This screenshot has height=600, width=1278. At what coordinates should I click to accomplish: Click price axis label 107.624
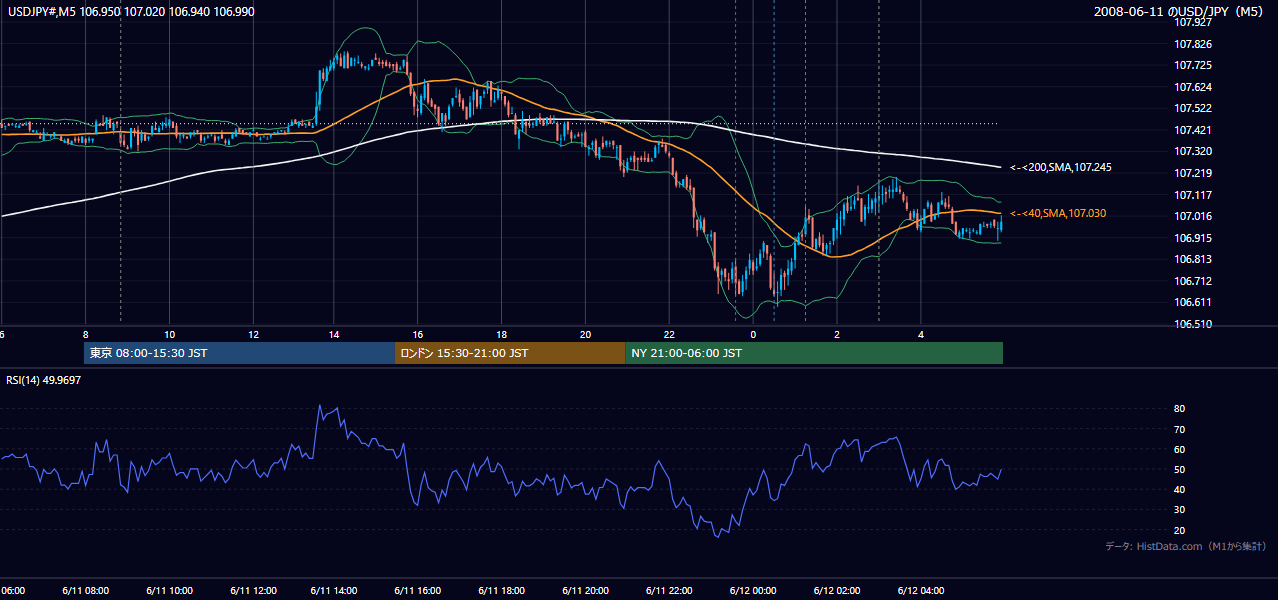[x=1194, y=87]
